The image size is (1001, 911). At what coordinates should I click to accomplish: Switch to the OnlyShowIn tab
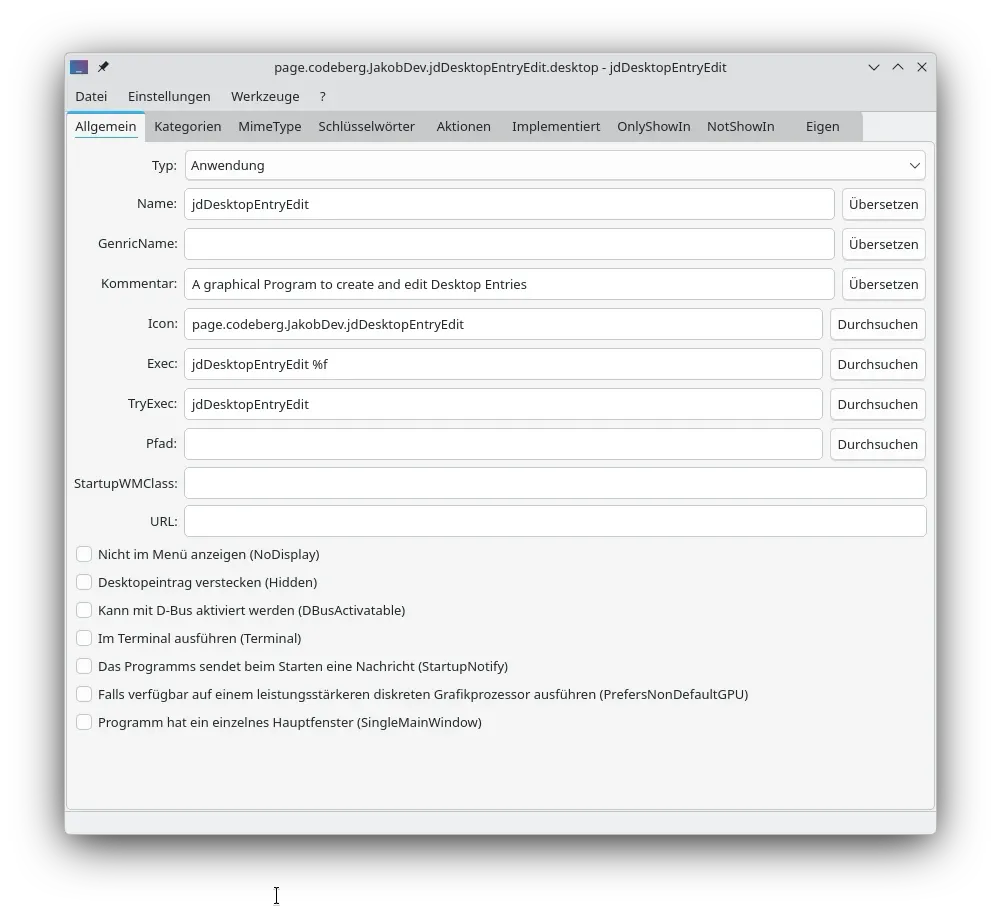[x=654, y=126]
